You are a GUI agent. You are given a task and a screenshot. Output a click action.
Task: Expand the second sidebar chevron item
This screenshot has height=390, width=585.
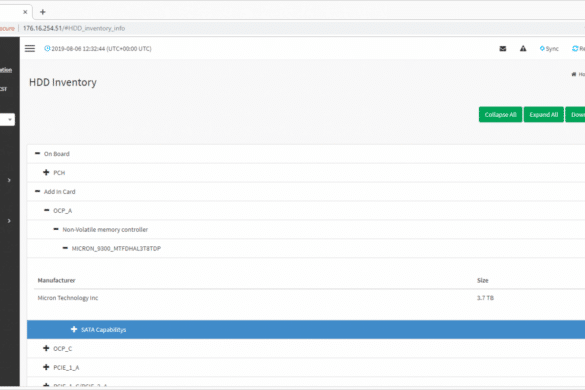[9, 221]
